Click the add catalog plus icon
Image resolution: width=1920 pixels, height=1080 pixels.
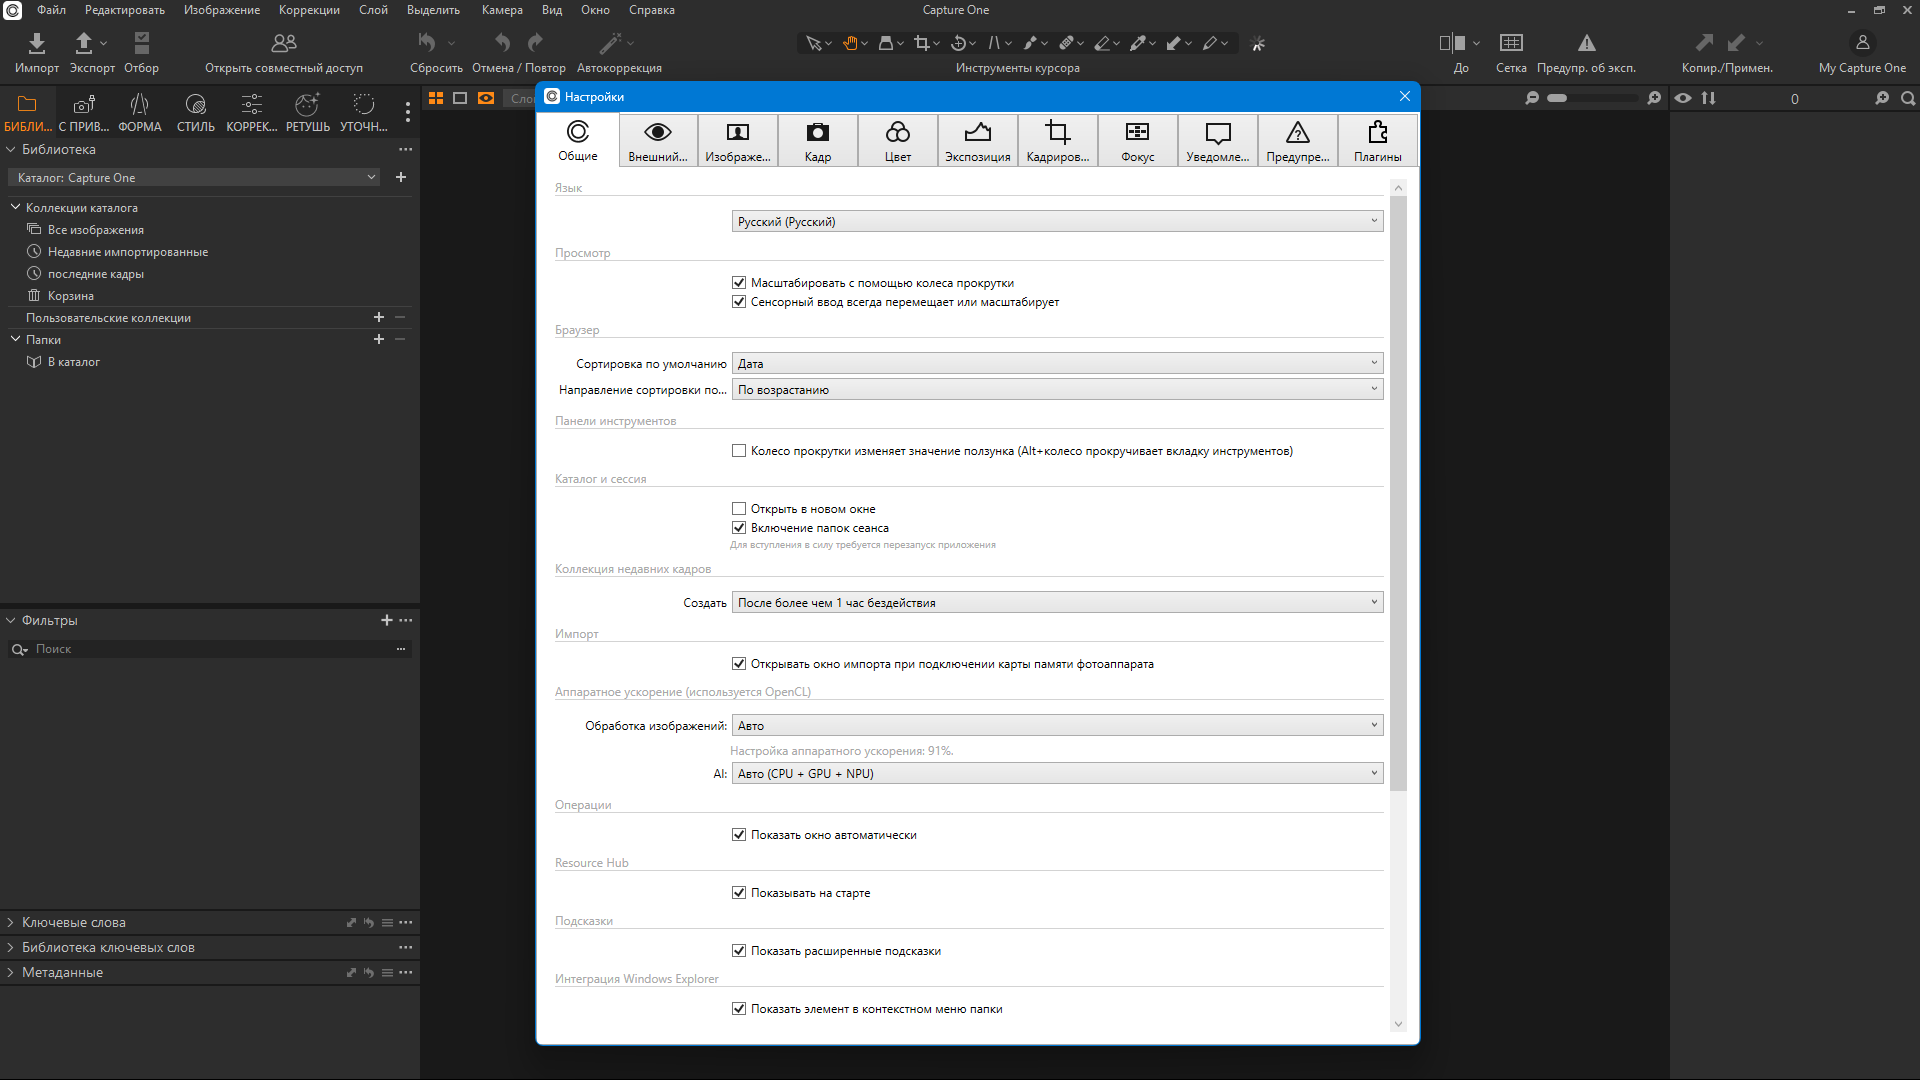401,177
